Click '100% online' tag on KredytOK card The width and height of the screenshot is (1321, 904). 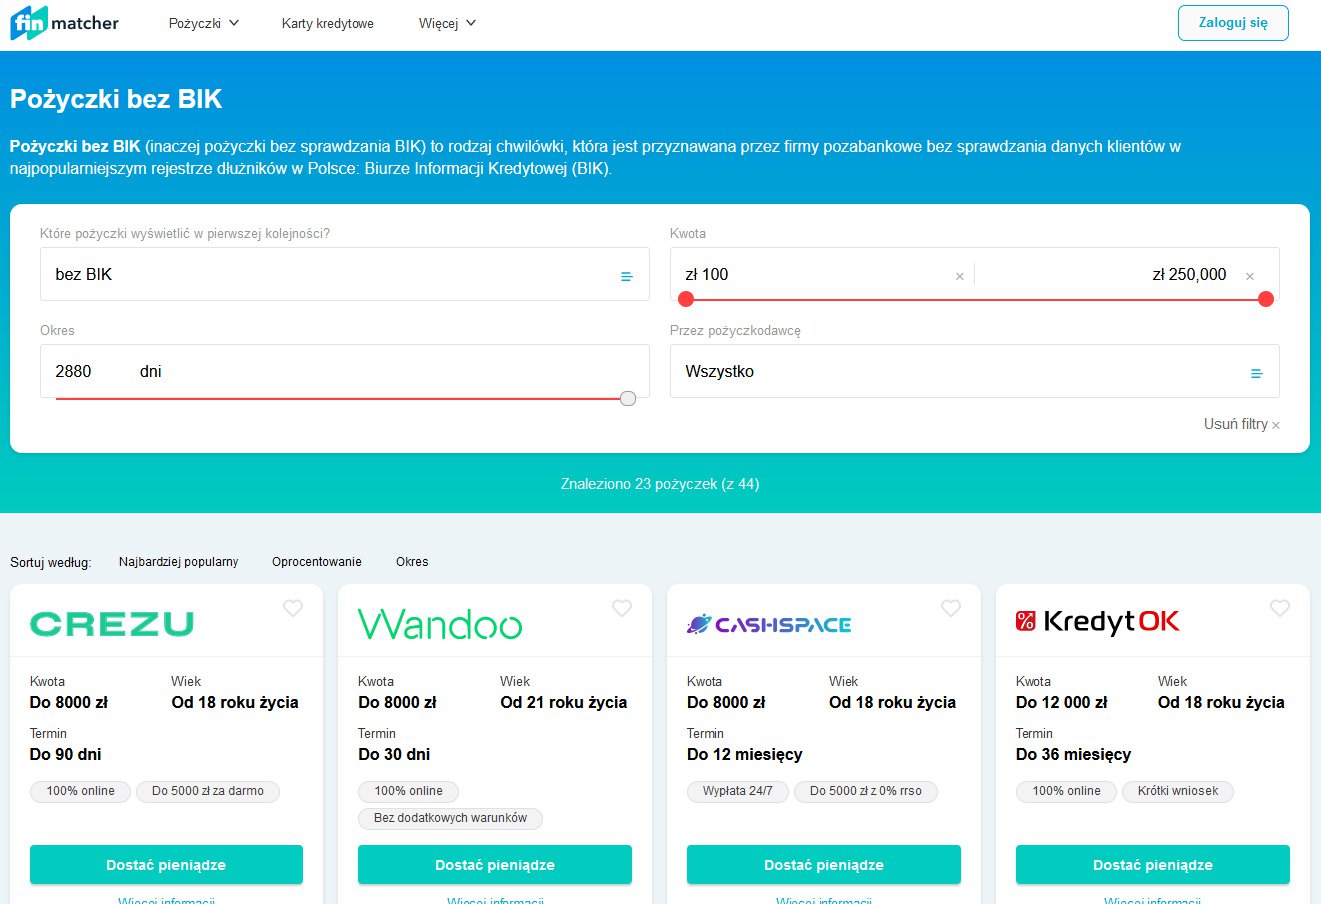(x=1067, y=791)
